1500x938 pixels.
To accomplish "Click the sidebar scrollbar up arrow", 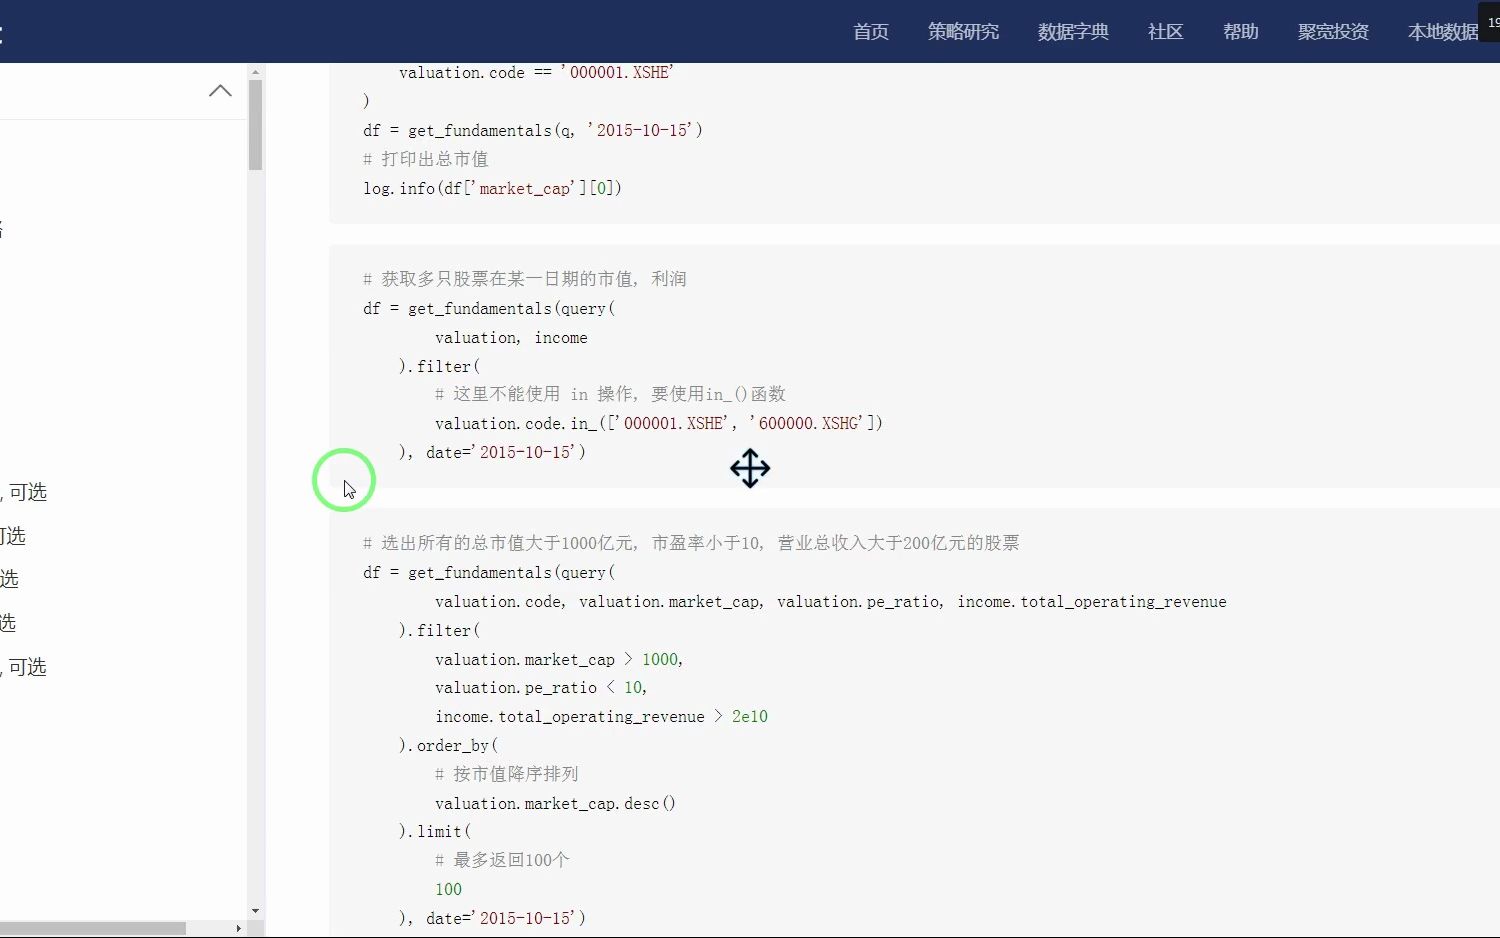I will pyautogui.click(x=255, y=72).
